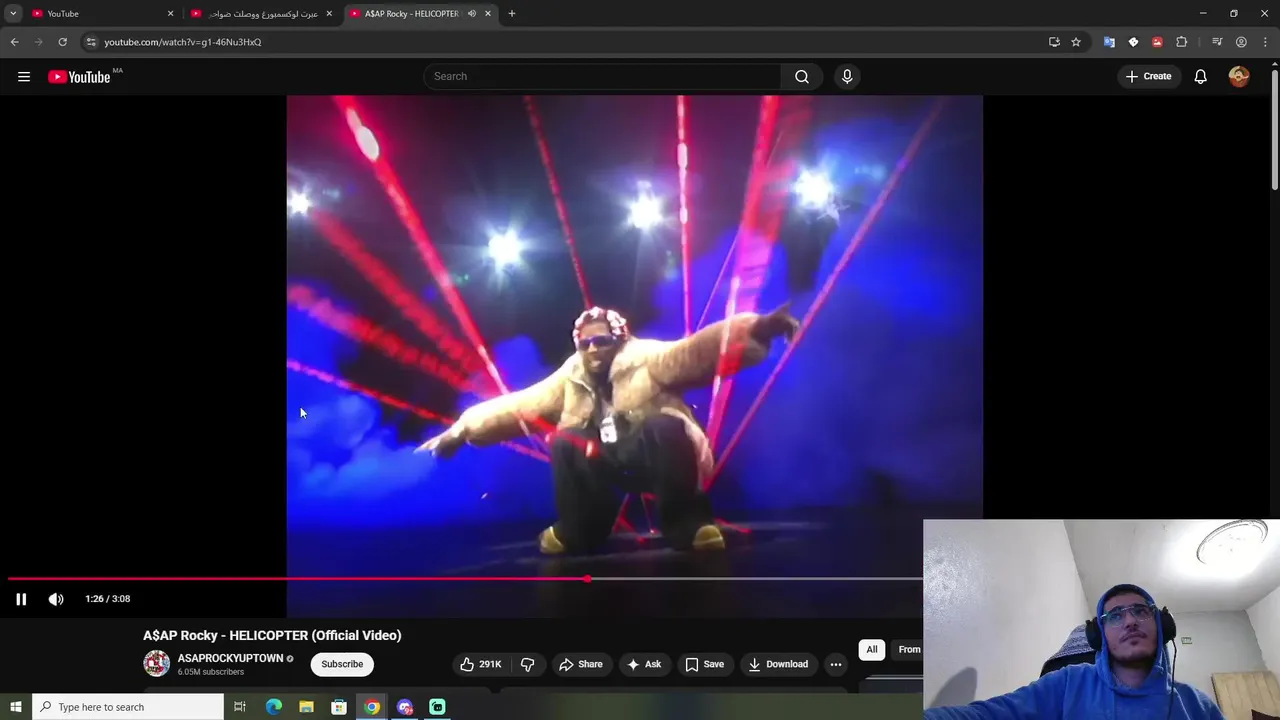Viewport: 1280px width, 720px height.
Task: Click the address bar URL
Action: [x=183, y=42]
